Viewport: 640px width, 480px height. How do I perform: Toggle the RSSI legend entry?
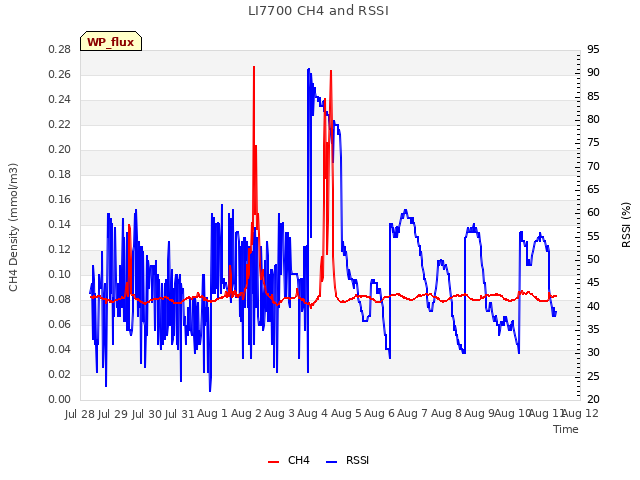coord(347,460)
